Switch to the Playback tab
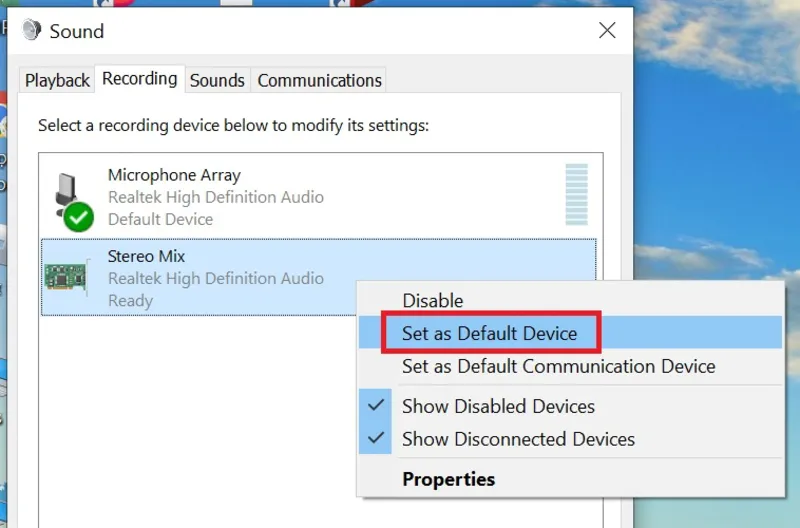The image size is (800, 528). (x=57, y=80)
